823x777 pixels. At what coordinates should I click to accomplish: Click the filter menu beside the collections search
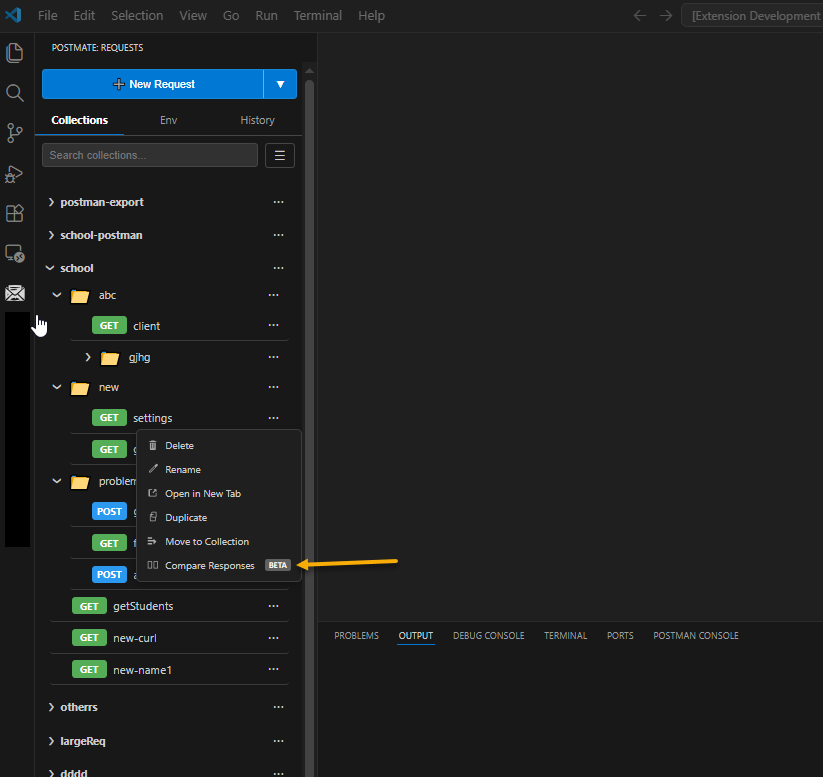pos(279,155)
